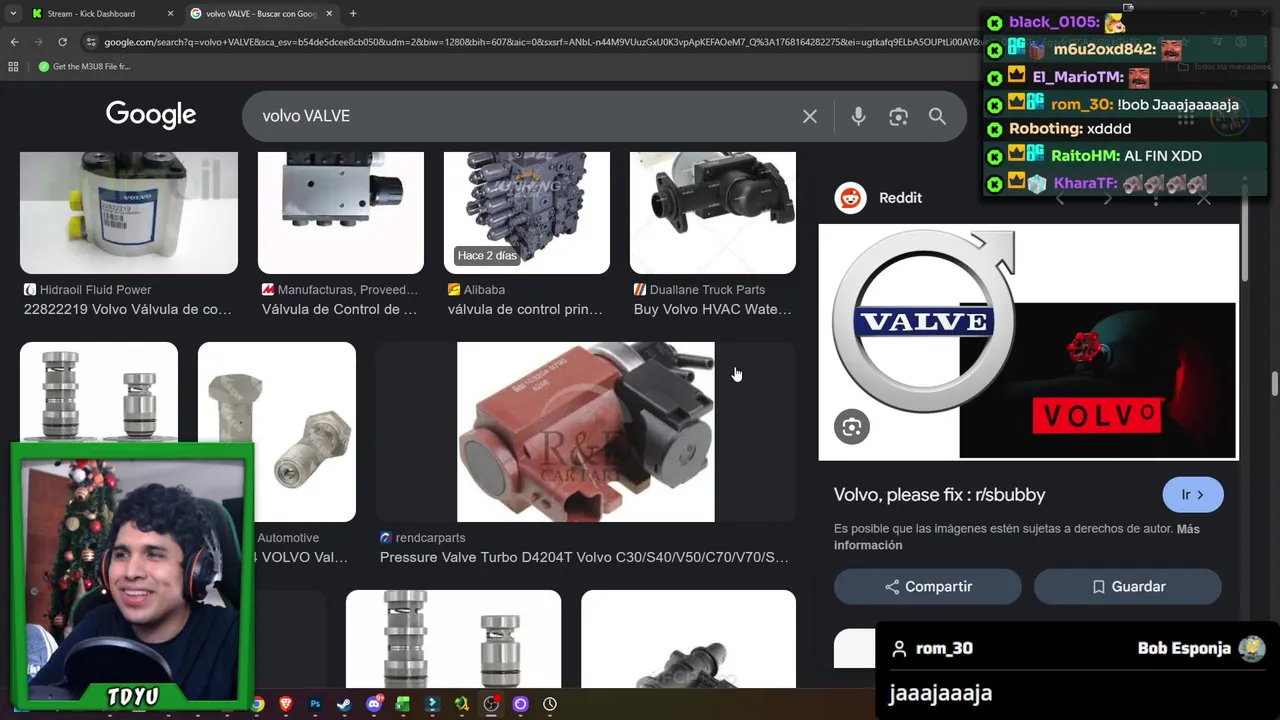Open the purple circle app on taskbar
Image resolution: width=1280 pixels, height=720 pixels.
520,704
